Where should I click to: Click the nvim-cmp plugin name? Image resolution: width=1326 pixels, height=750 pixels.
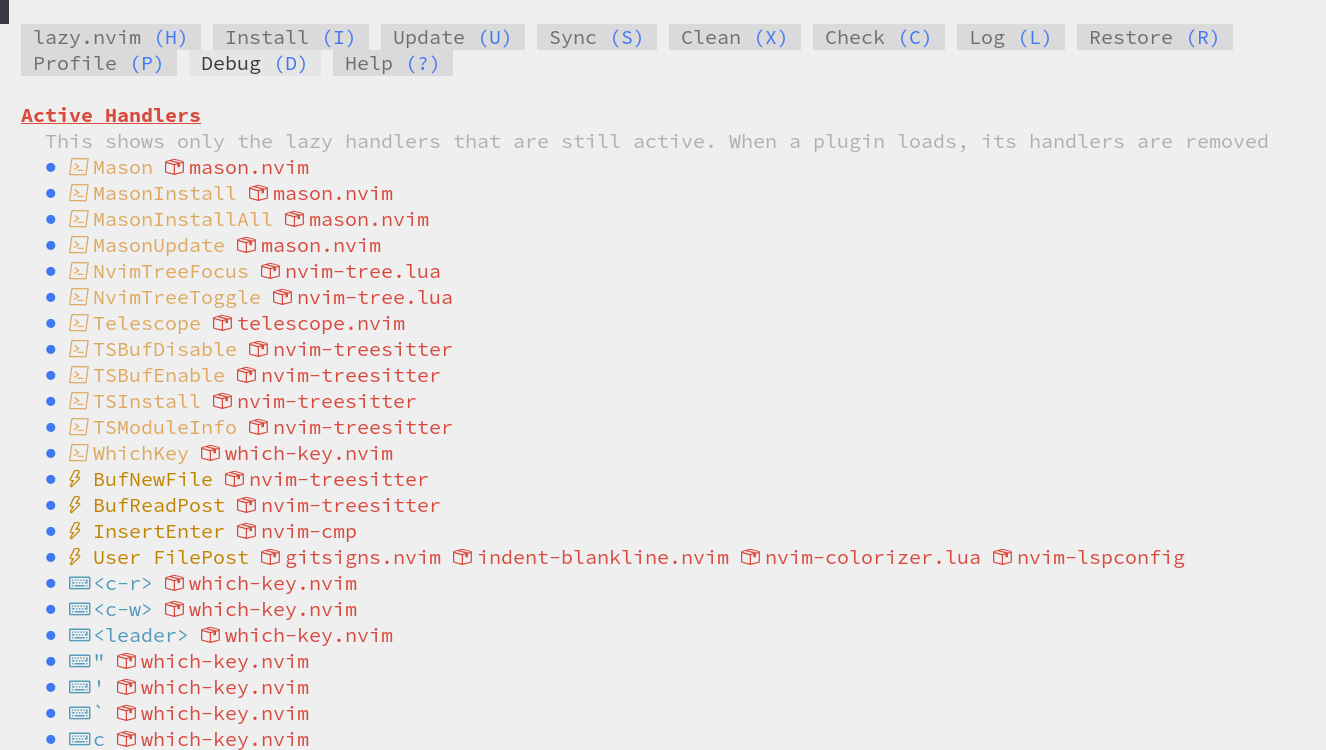pyautogui.click(x=309, y=531)
